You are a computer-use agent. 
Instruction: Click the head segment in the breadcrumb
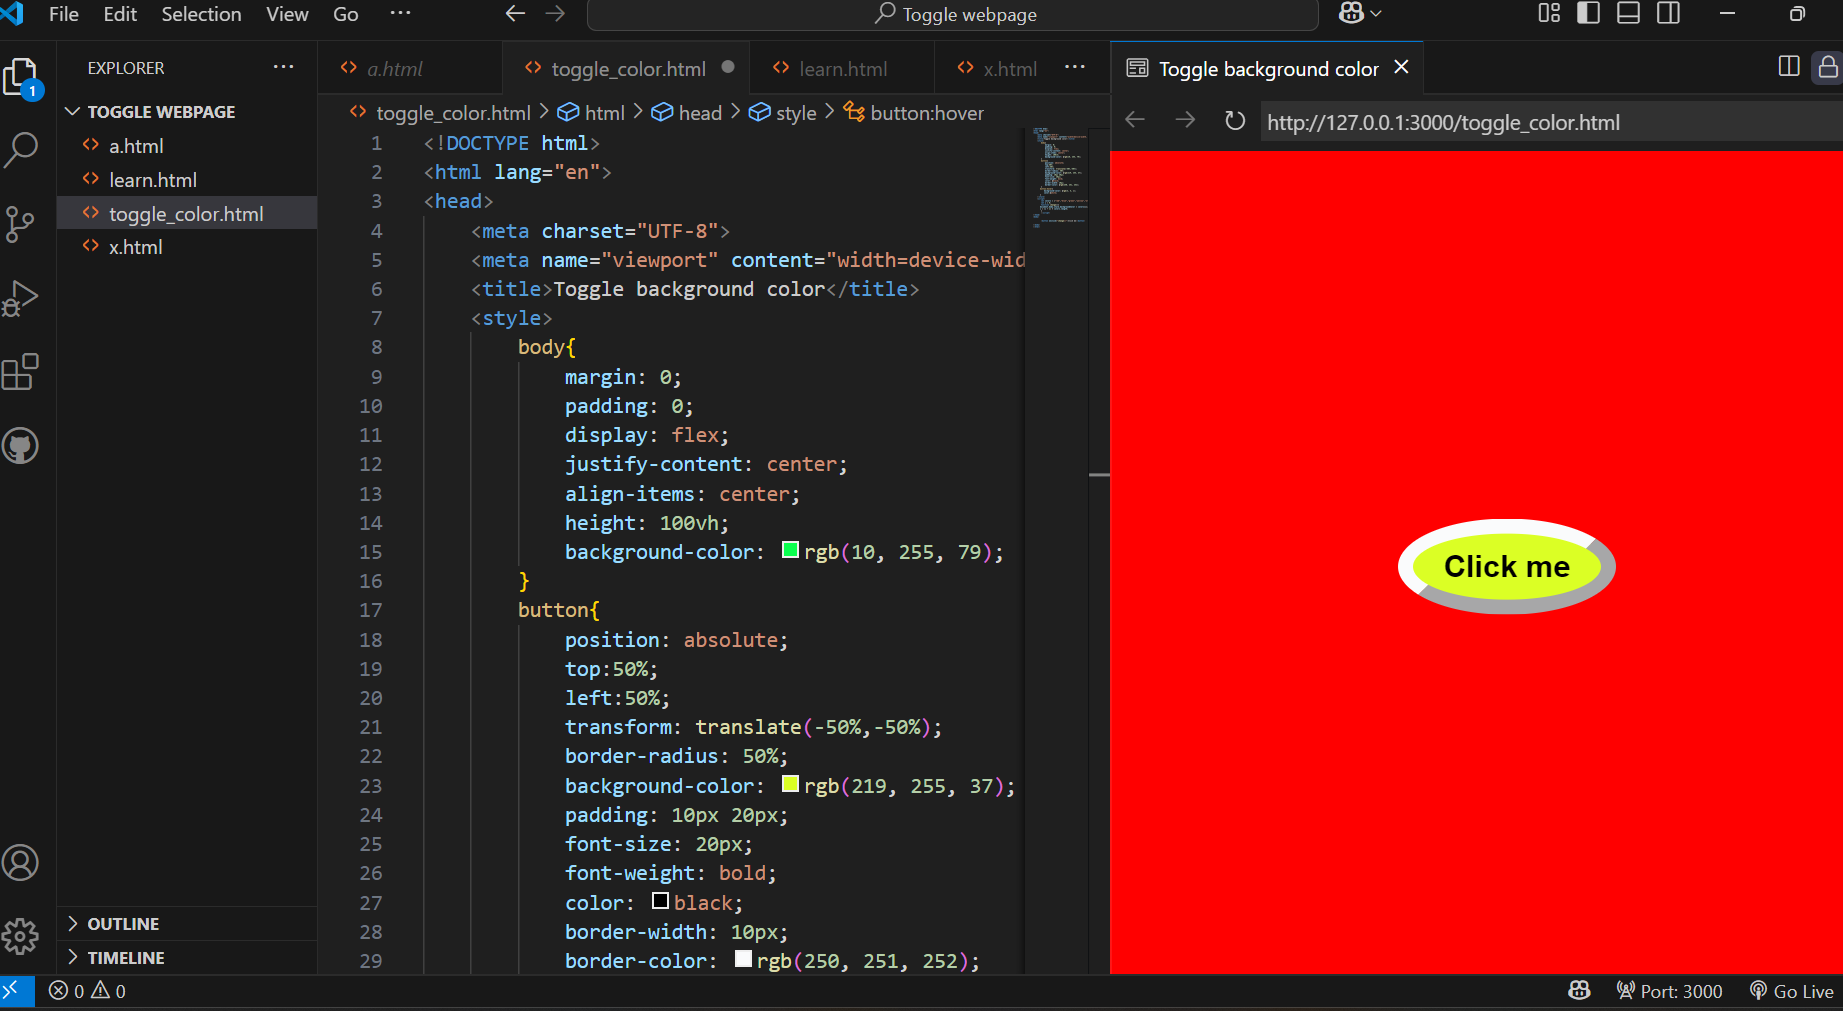(687, 113)
